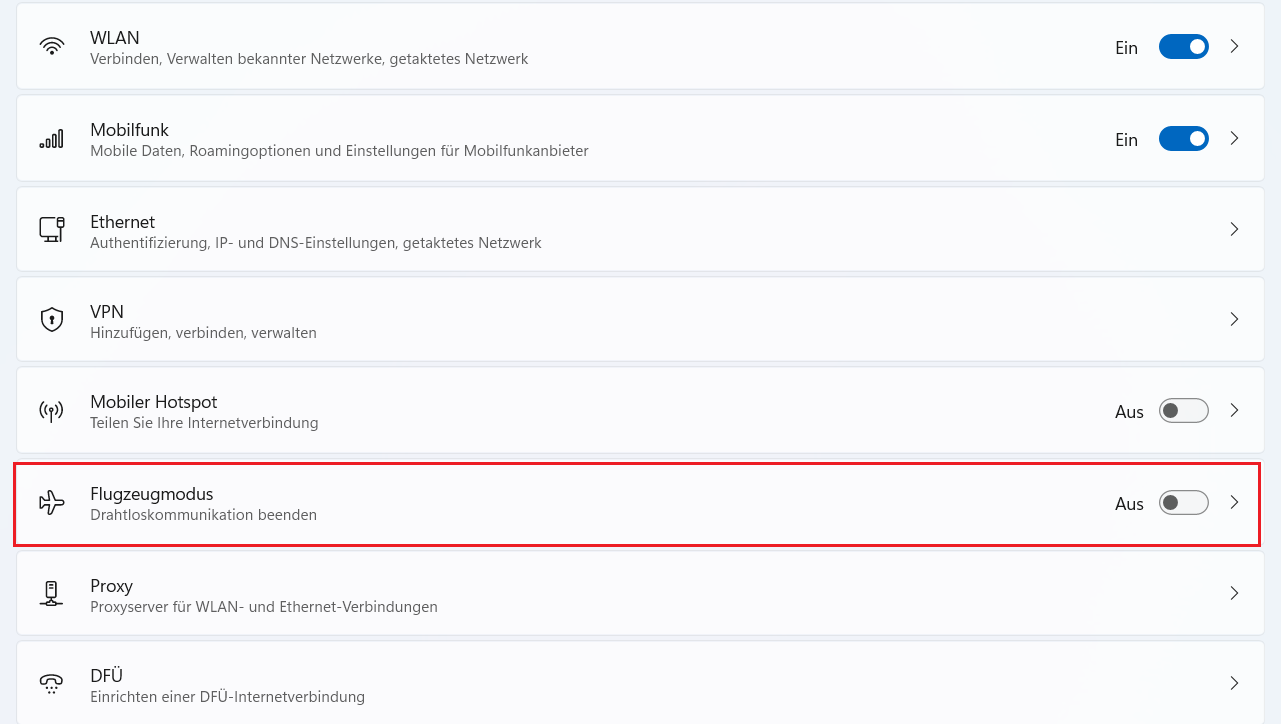Click the Ethernet monitor icon
The height and width of the screenshot is (724, 1281).
pyautogui.click(x=52, y=229)
